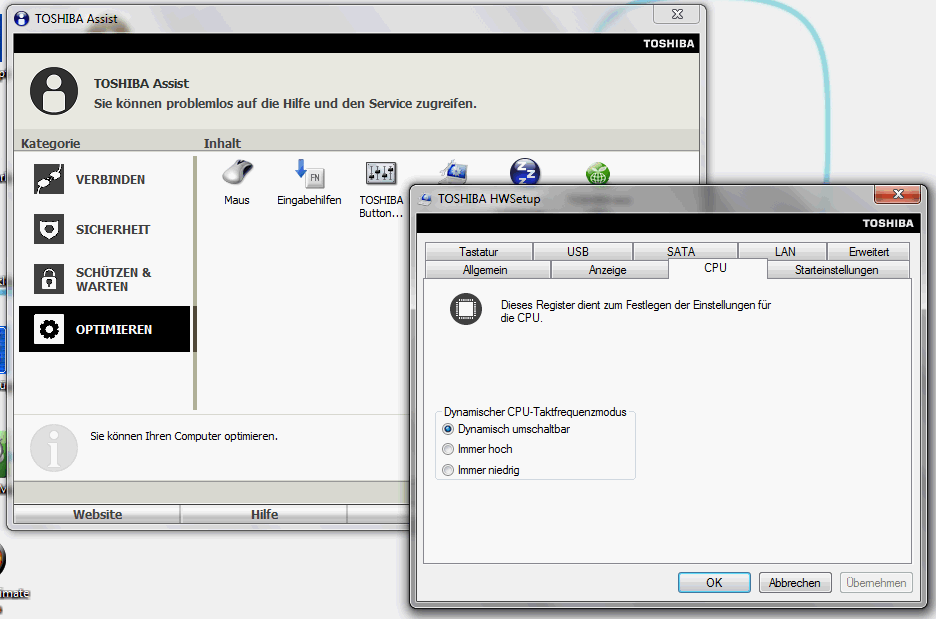The width and height of the screenshot is (936, 619).
Task: Open the Starteinstellungen tab
Action: pyautogui.click(x=838, y=270)
